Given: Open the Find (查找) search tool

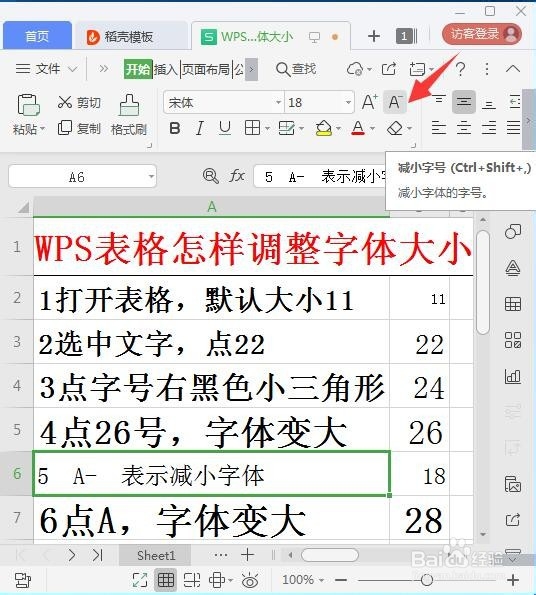Looking at the screenshot, I should (x=296, y=69).
